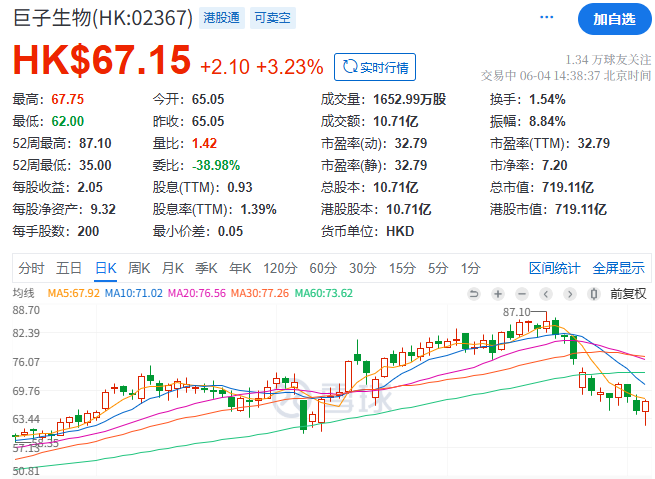Select the 季K quarterly candlestick tab
The image size is (655, 479).
point(206,268)
